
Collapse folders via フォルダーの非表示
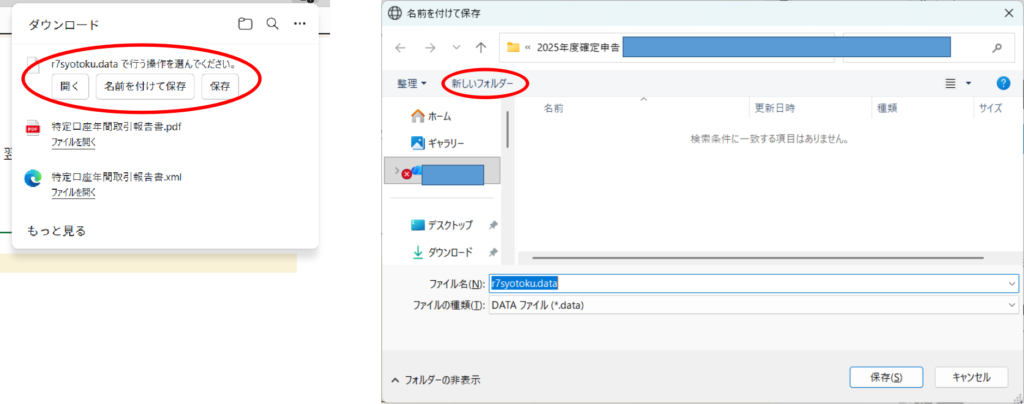coord(435,379)
